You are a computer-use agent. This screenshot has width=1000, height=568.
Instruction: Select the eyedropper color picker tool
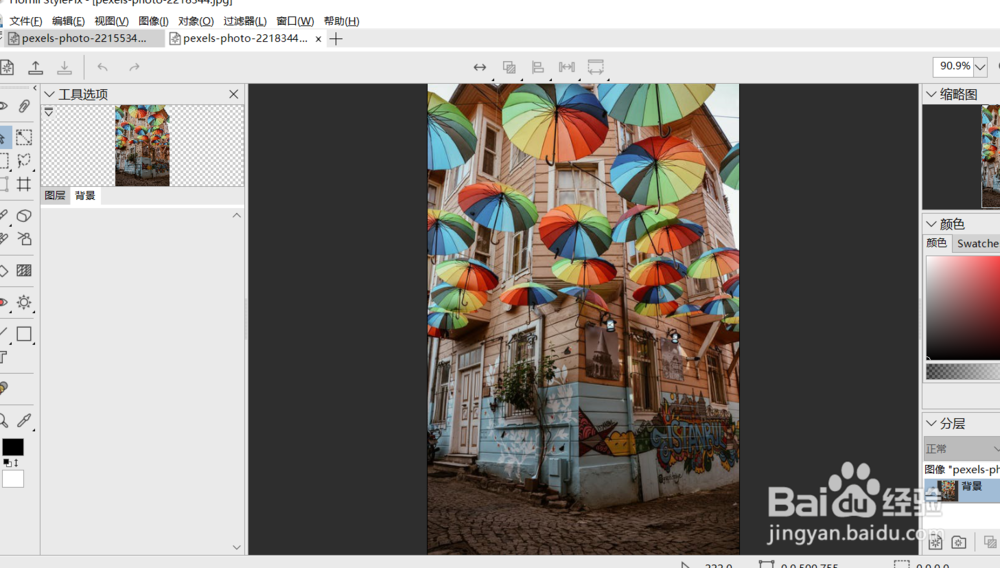click(x=24, y=419)
